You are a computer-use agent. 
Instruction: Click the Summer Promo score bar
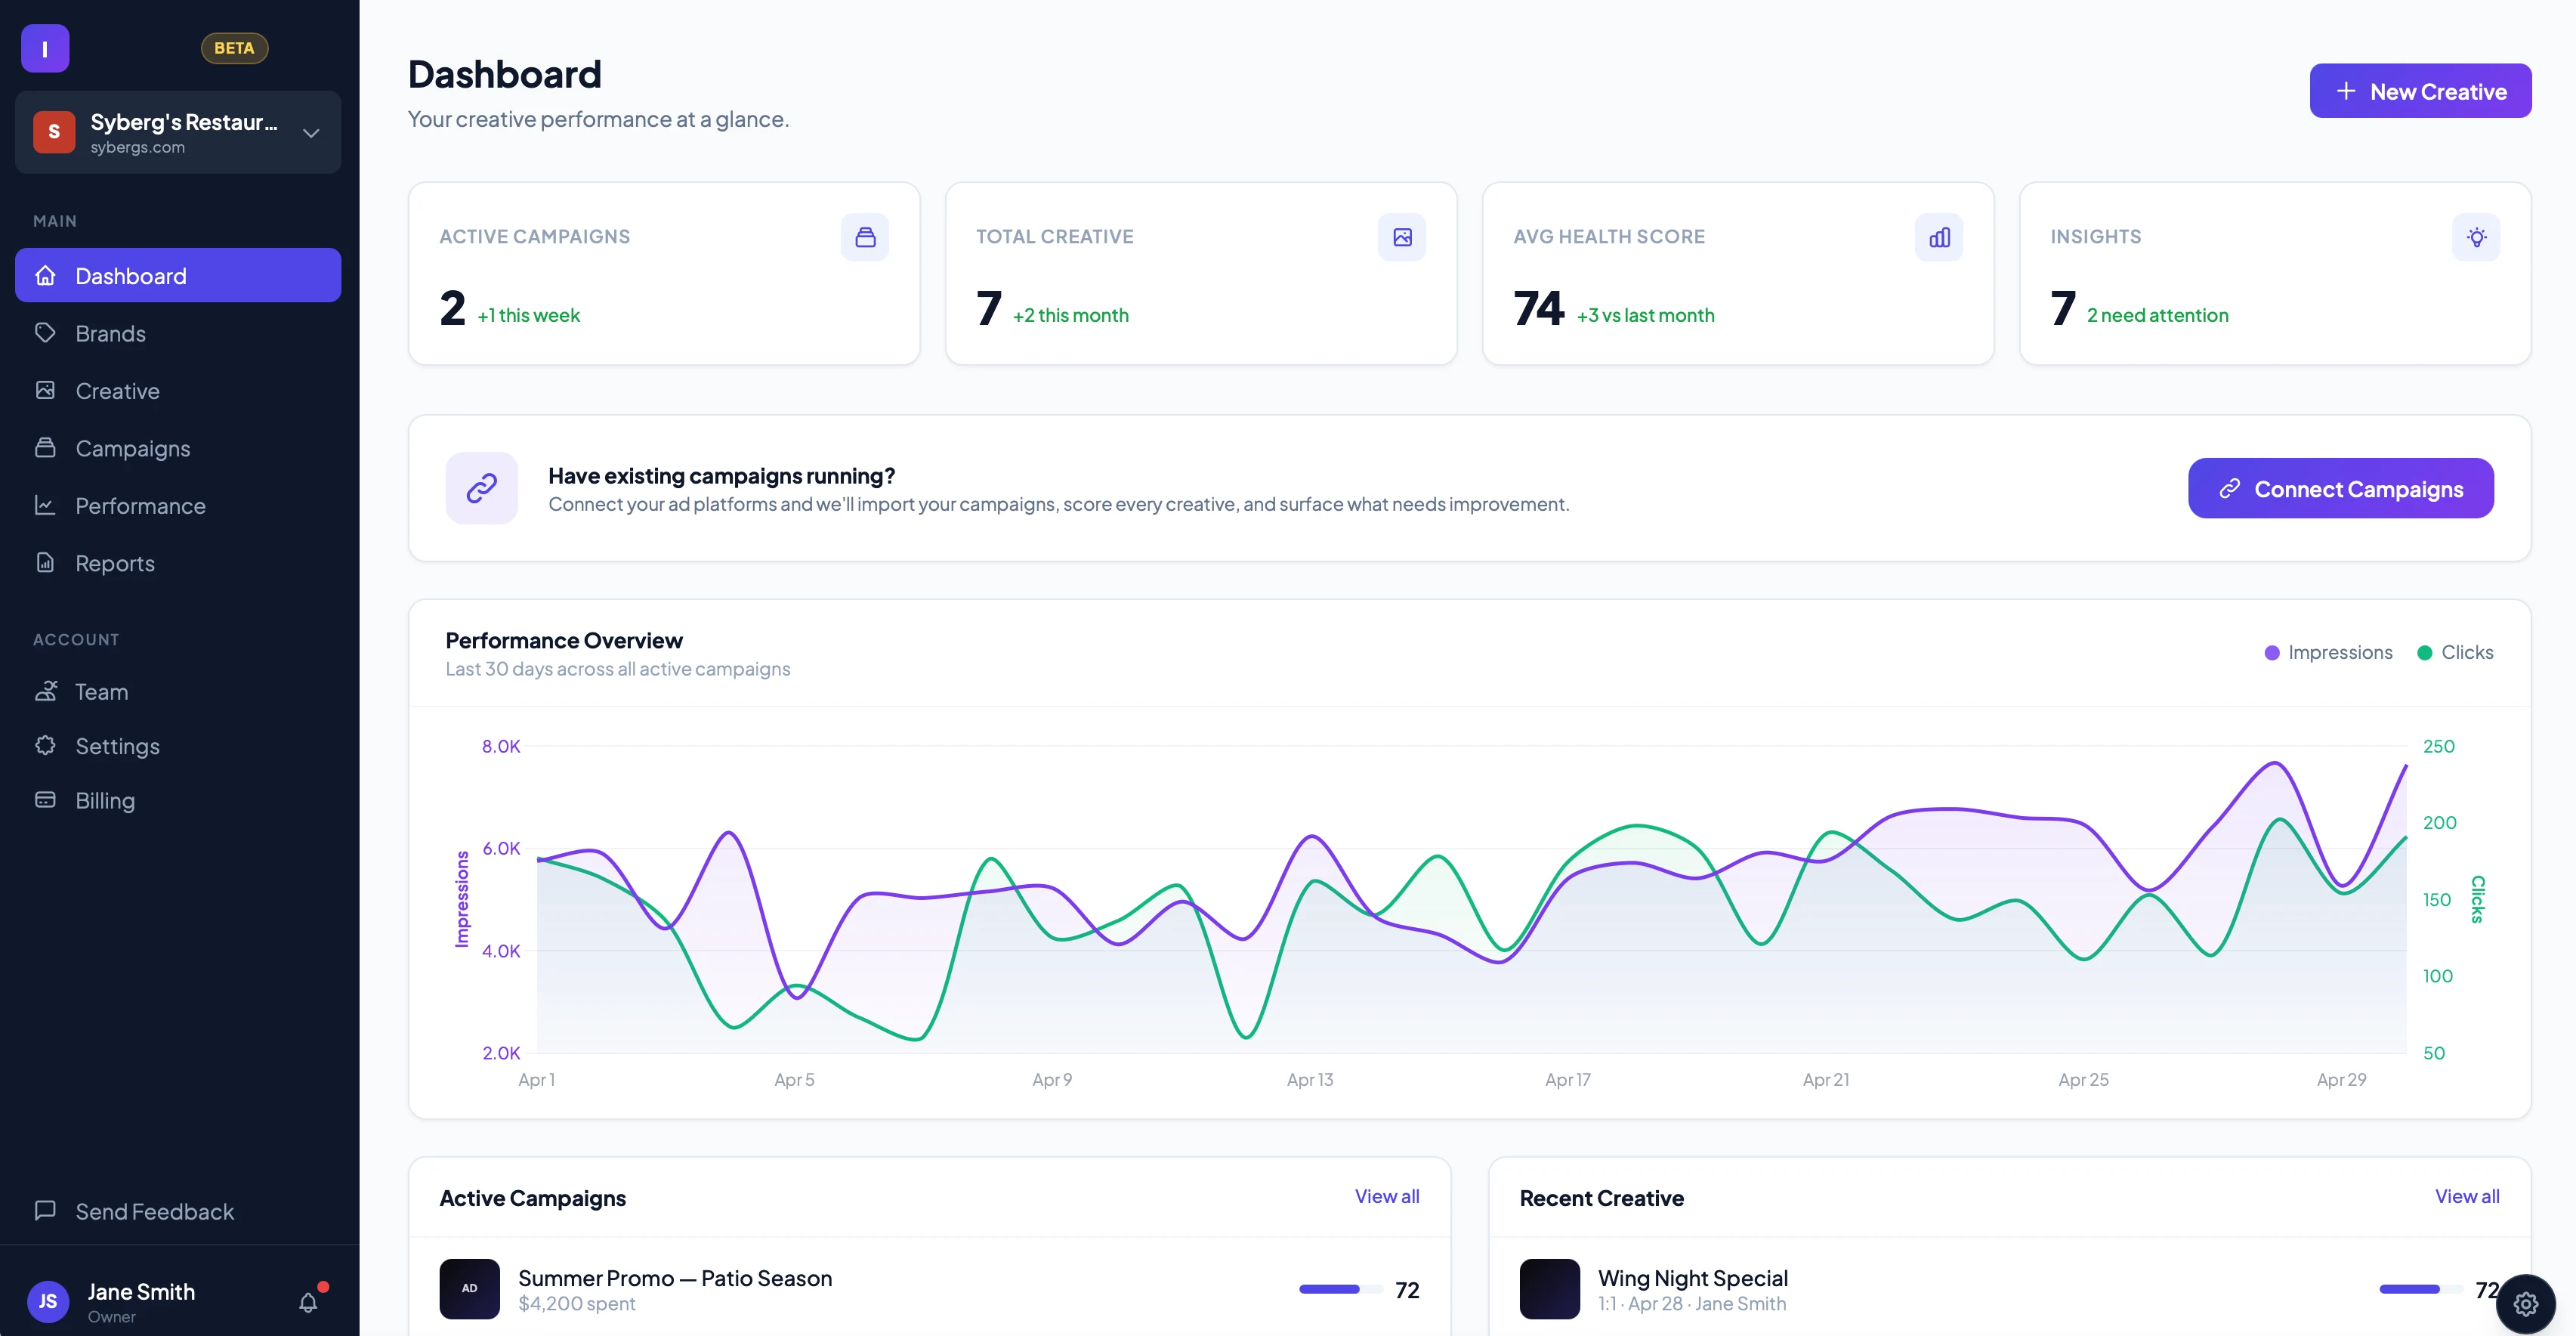[x=1340, y=1289]
